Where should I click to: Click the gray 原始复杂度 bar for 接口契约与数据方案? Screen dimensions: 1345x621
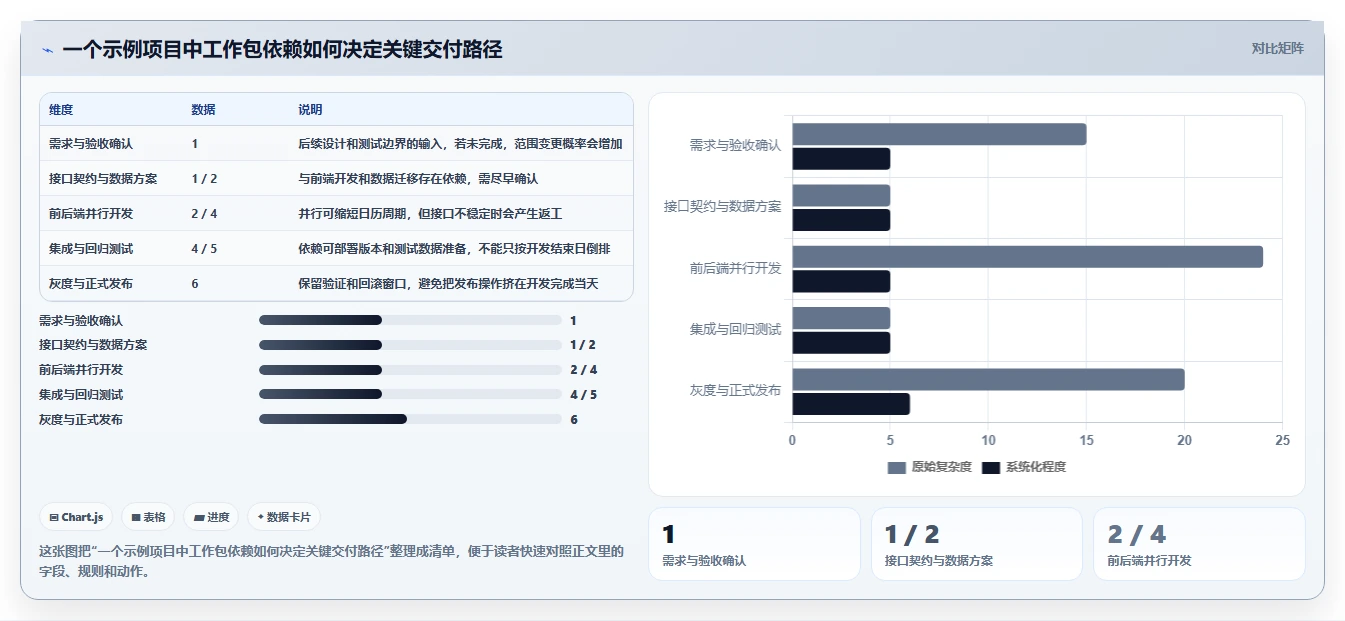pos(841,195)
